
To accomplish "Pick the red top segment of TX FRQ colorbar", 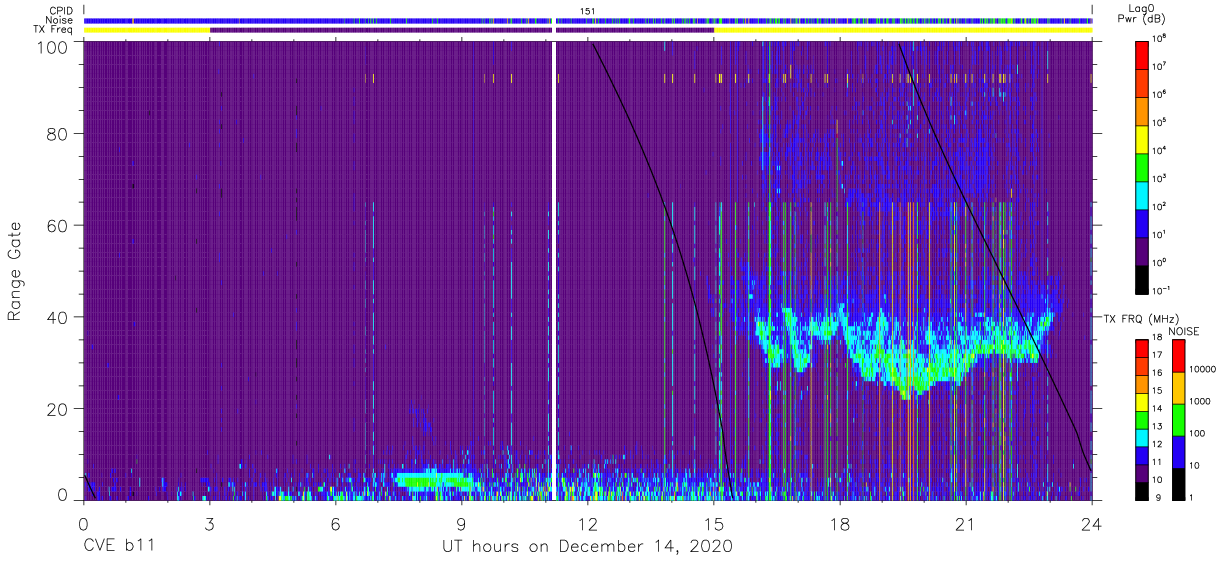I will [x=1143, y=348].
